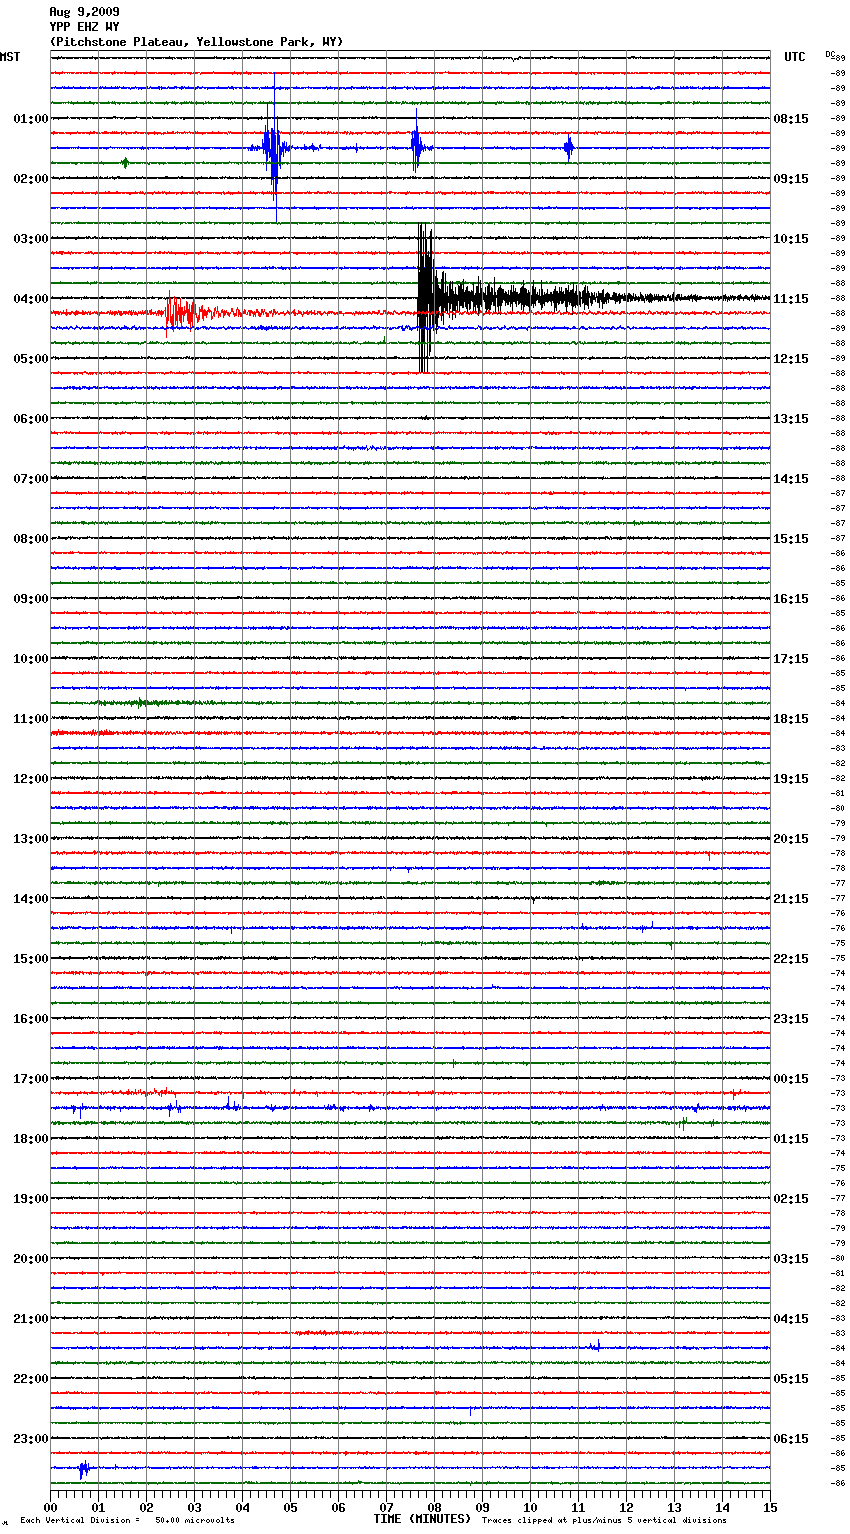Select the 04:00 MST time label
The width and height of the screenshot is (850, 1534).
point(31,298)
